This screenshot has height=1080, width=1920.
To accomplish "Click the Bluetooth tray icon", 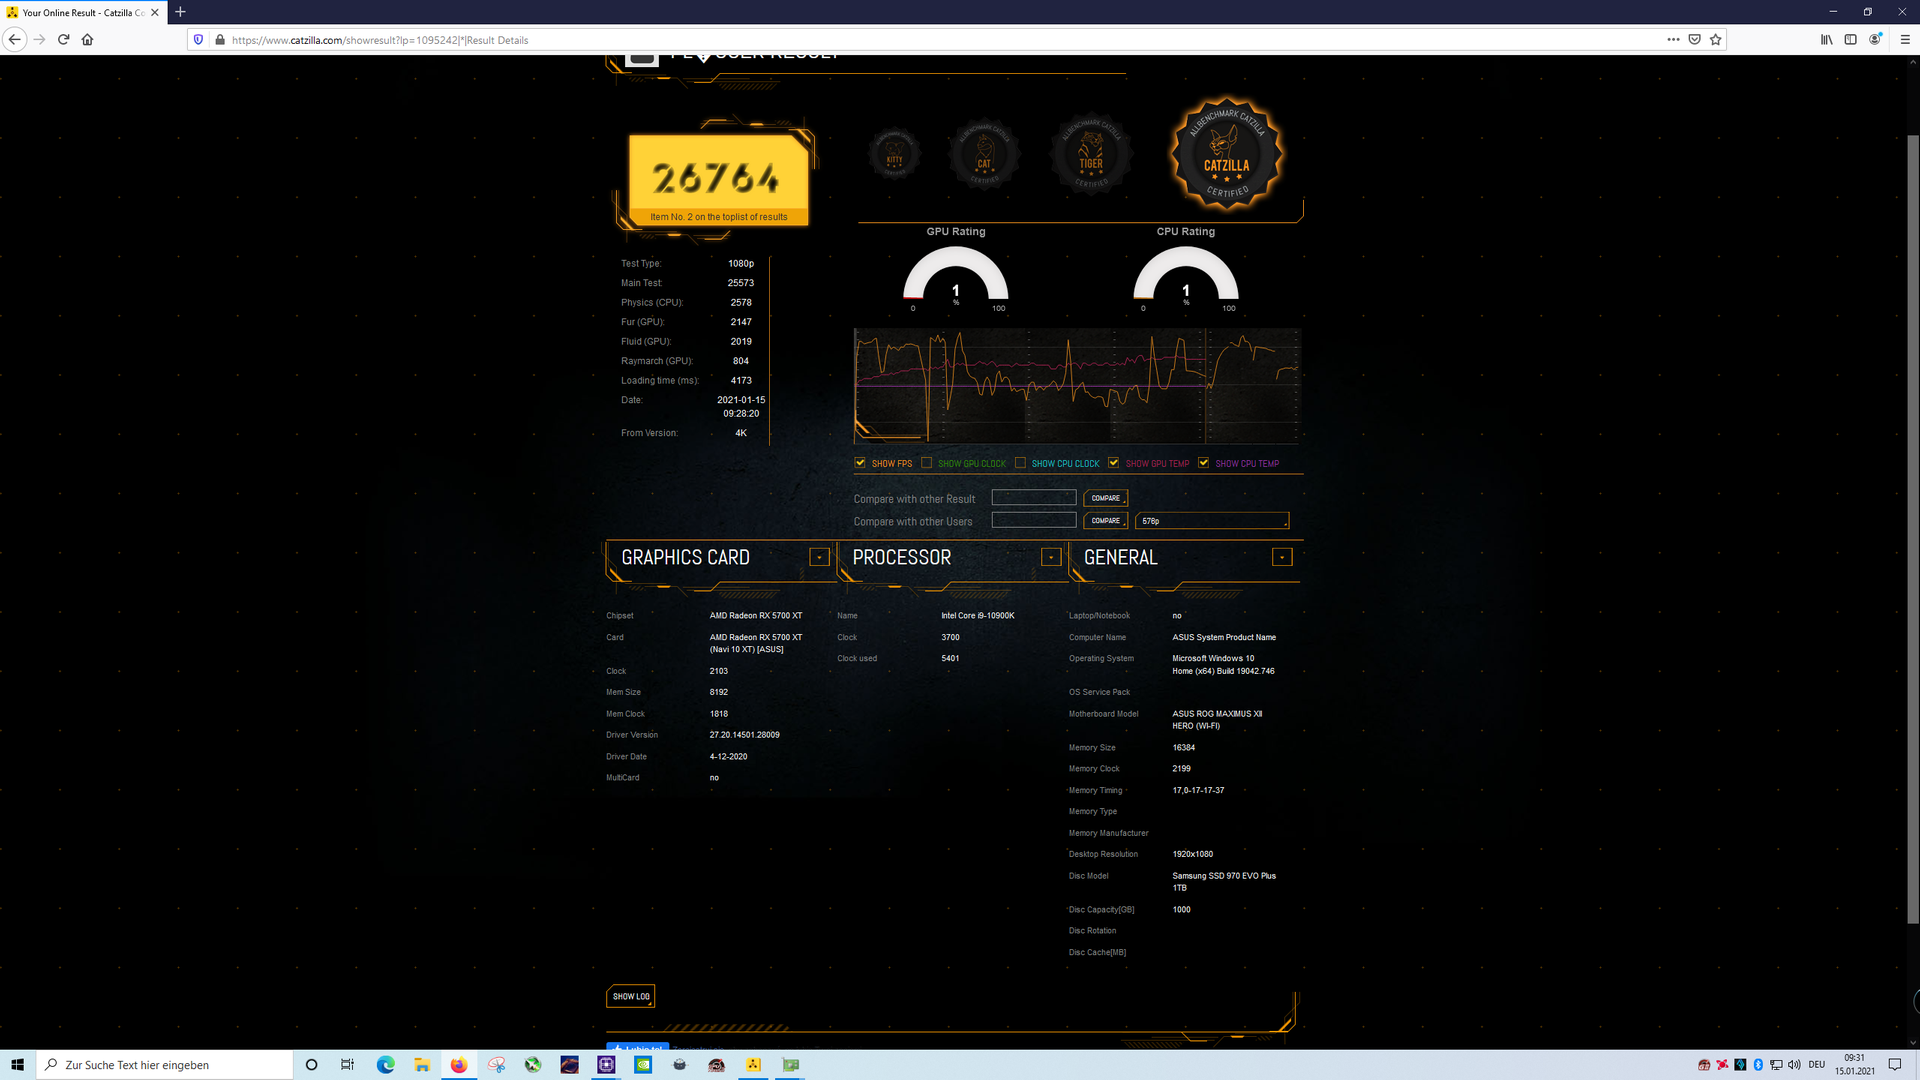I will click(x=1758, y=1064).
